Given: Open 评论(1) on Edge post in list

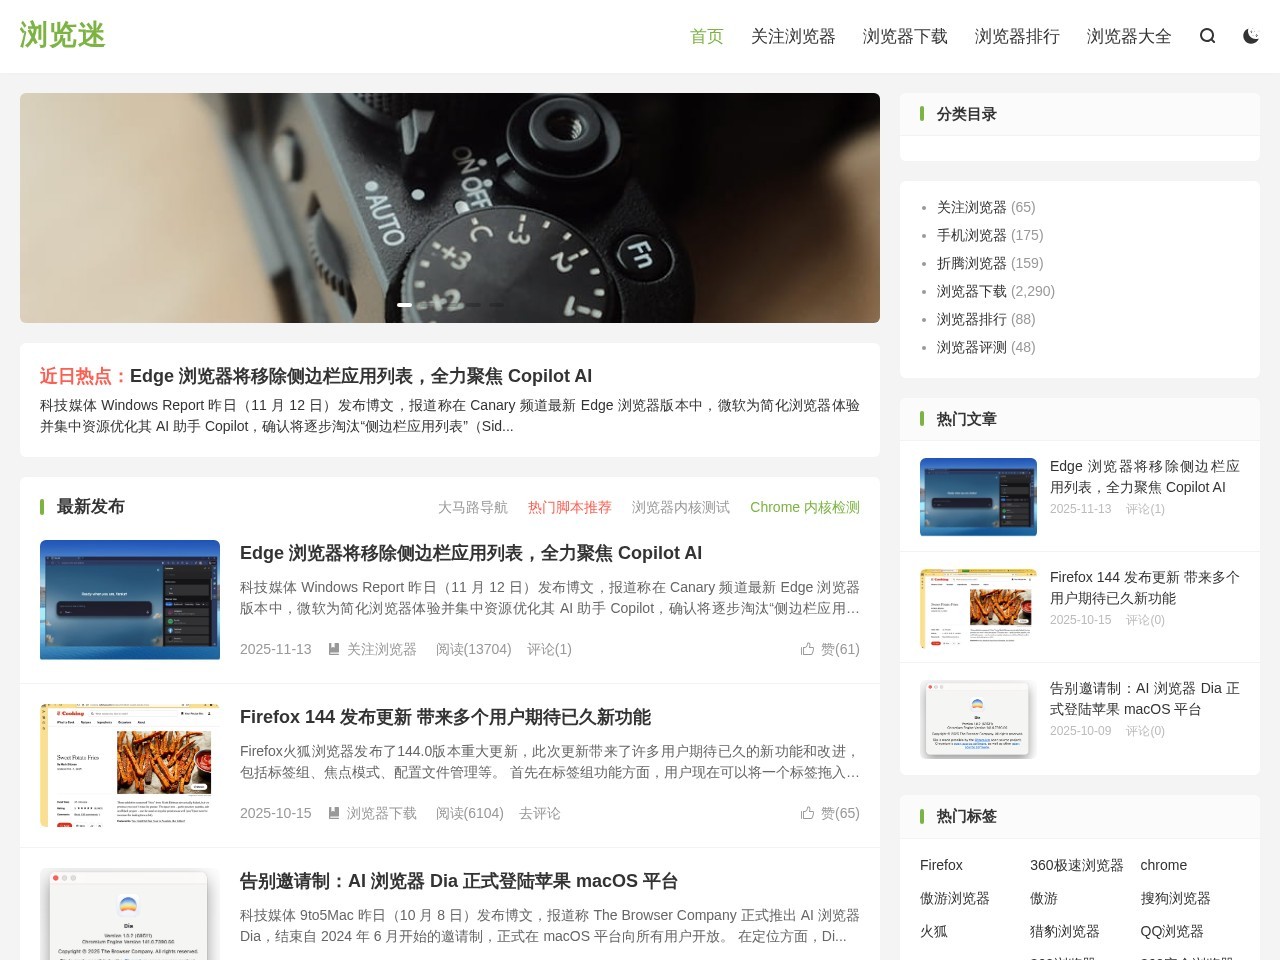Looking at the screenshot, I should (x=549, y=649).
